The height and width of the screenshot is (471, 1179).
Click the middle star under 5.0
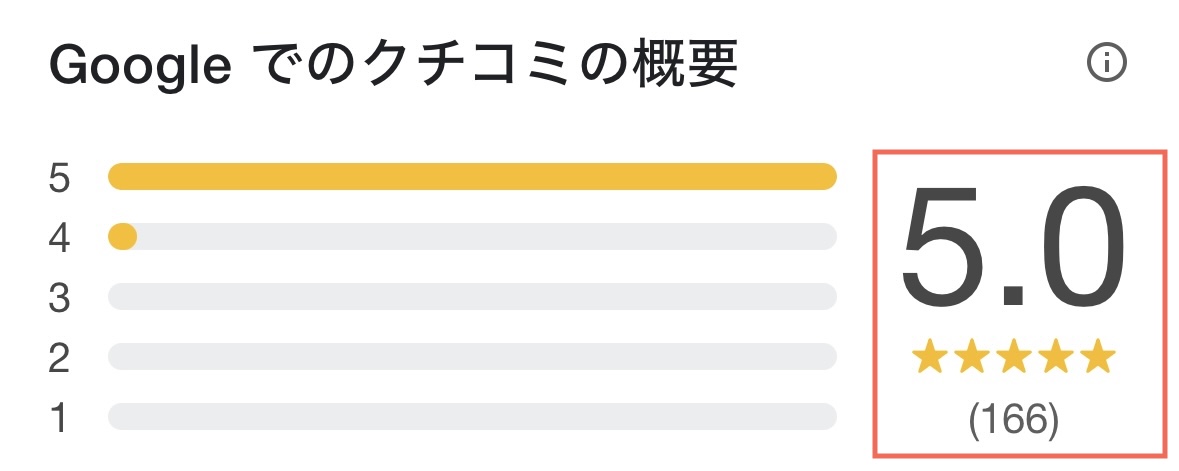(1013, 356)
